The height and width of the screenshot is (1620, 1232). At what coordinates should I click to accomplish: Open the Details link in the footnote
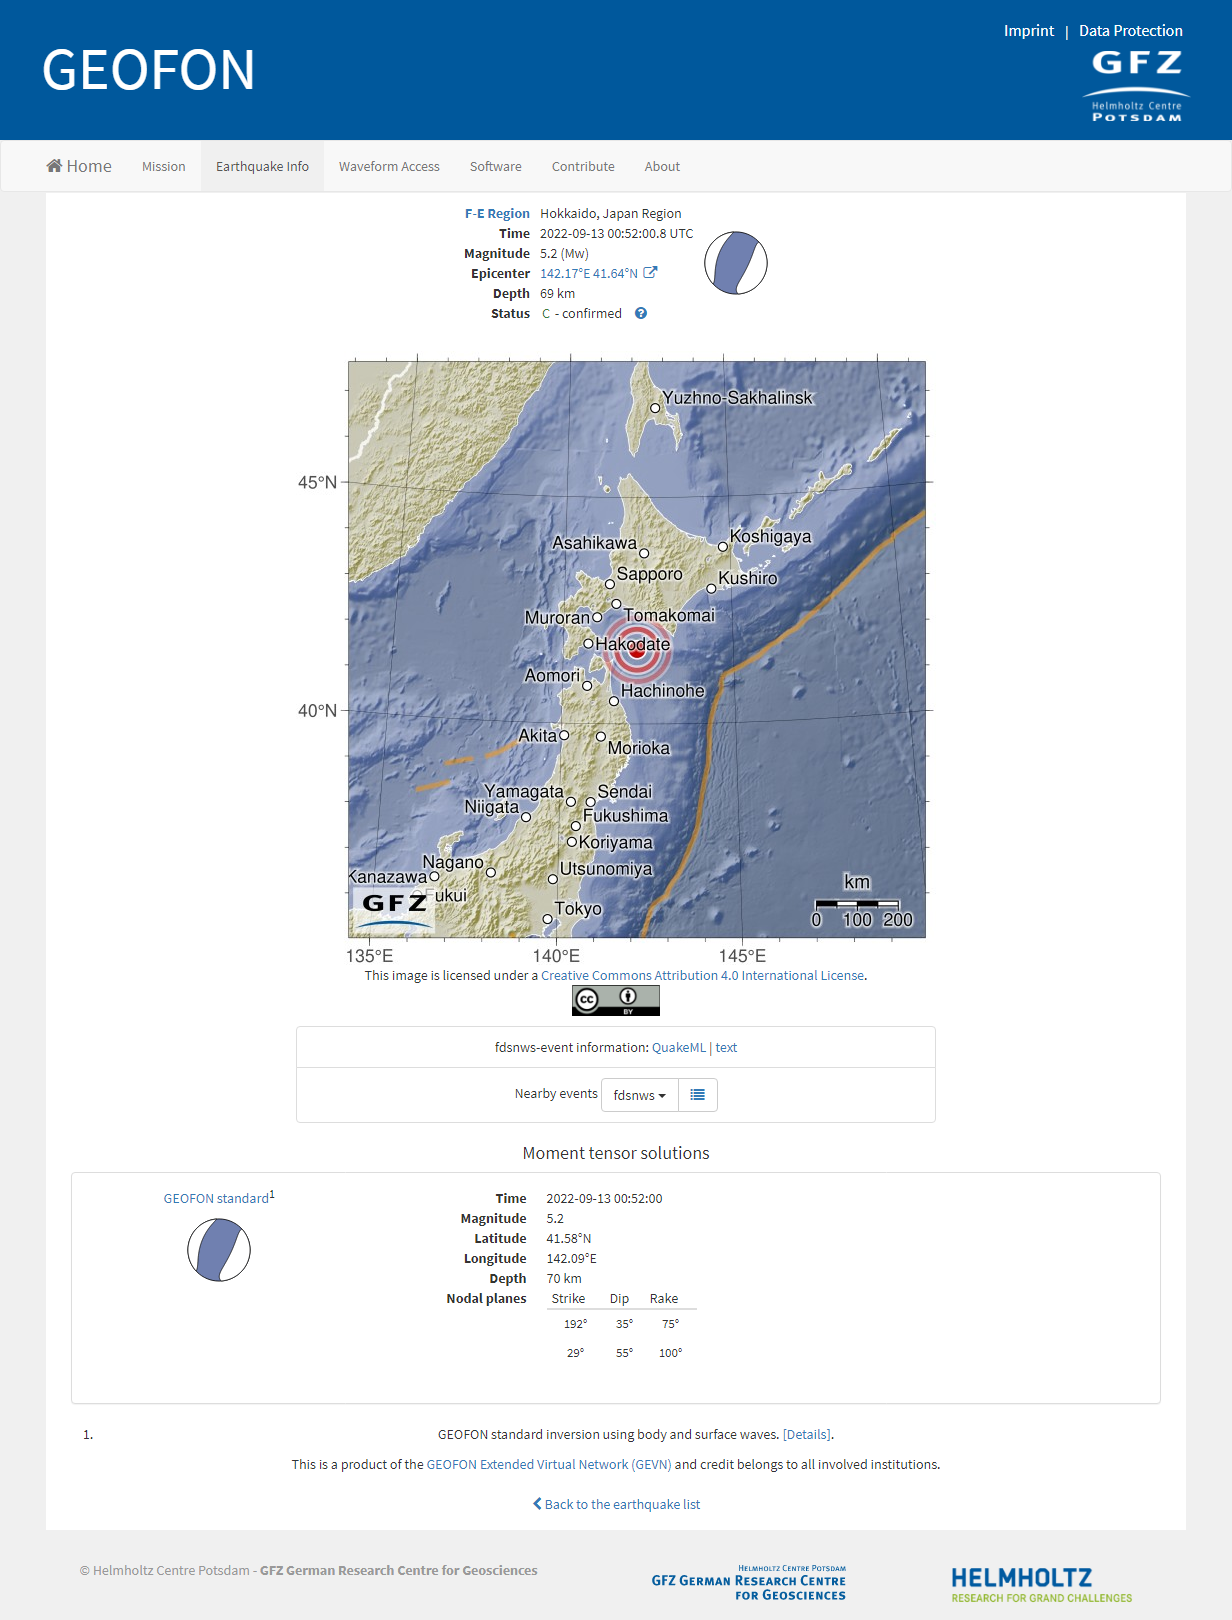click(807, 1435)
